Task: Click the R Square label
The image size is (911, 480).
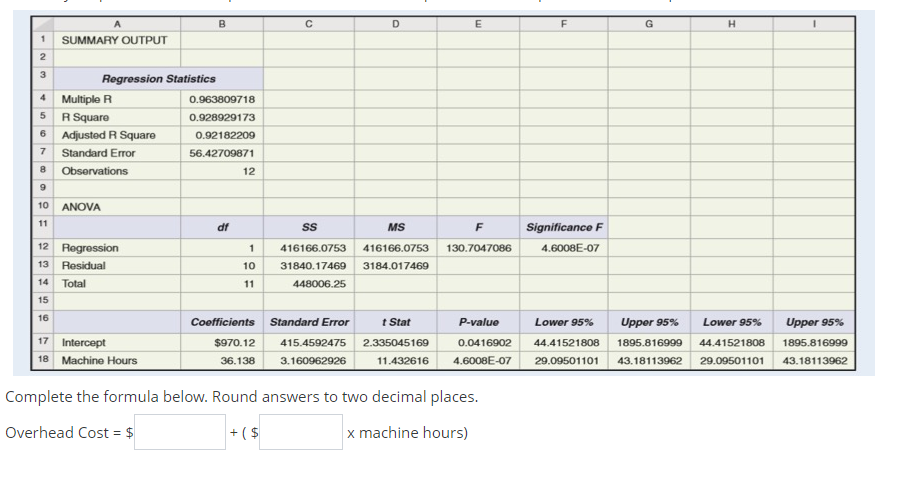Action: pyautogui.click(x=85, y=117)
